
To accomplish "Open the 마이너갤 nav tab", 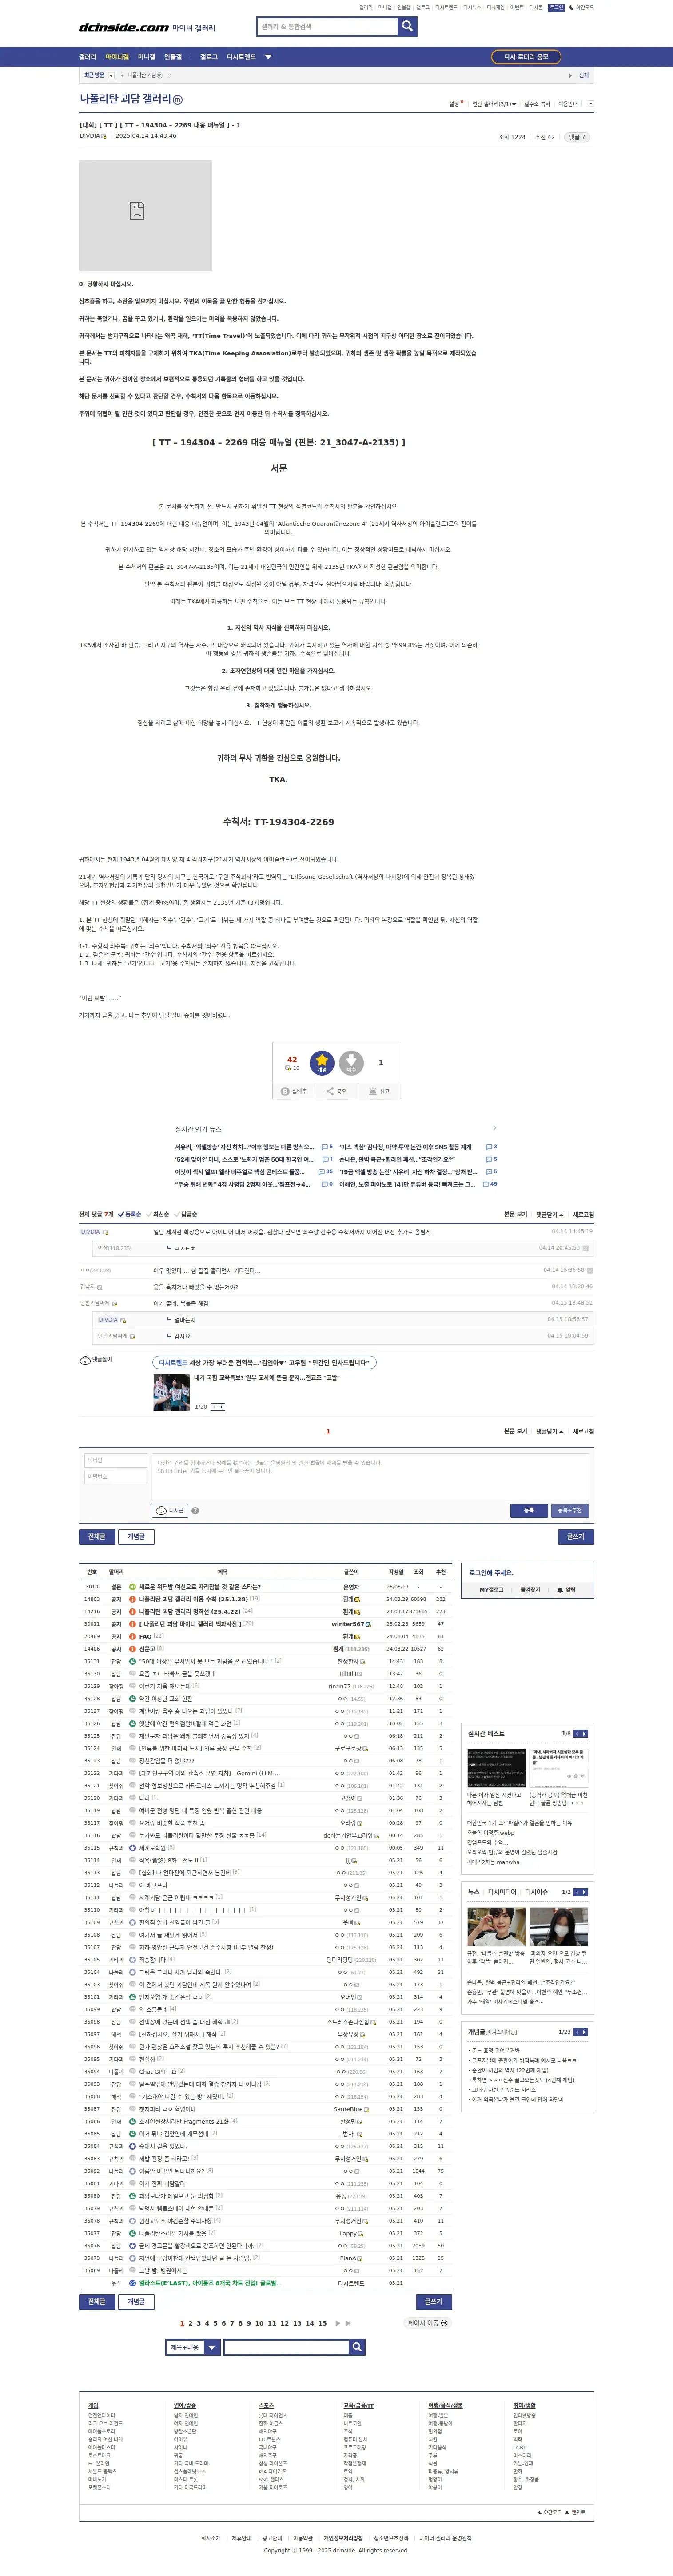I will click(x=117, y=57).
